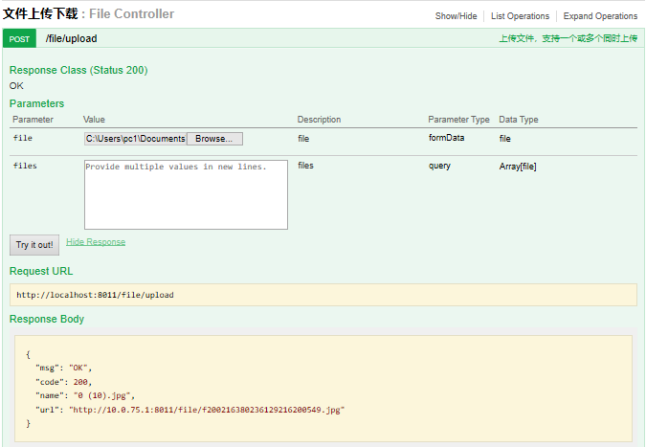The width and height of the screenshot is (646, 447).
Task: Click the "code": 200 response line
Action: pos(63,382)
